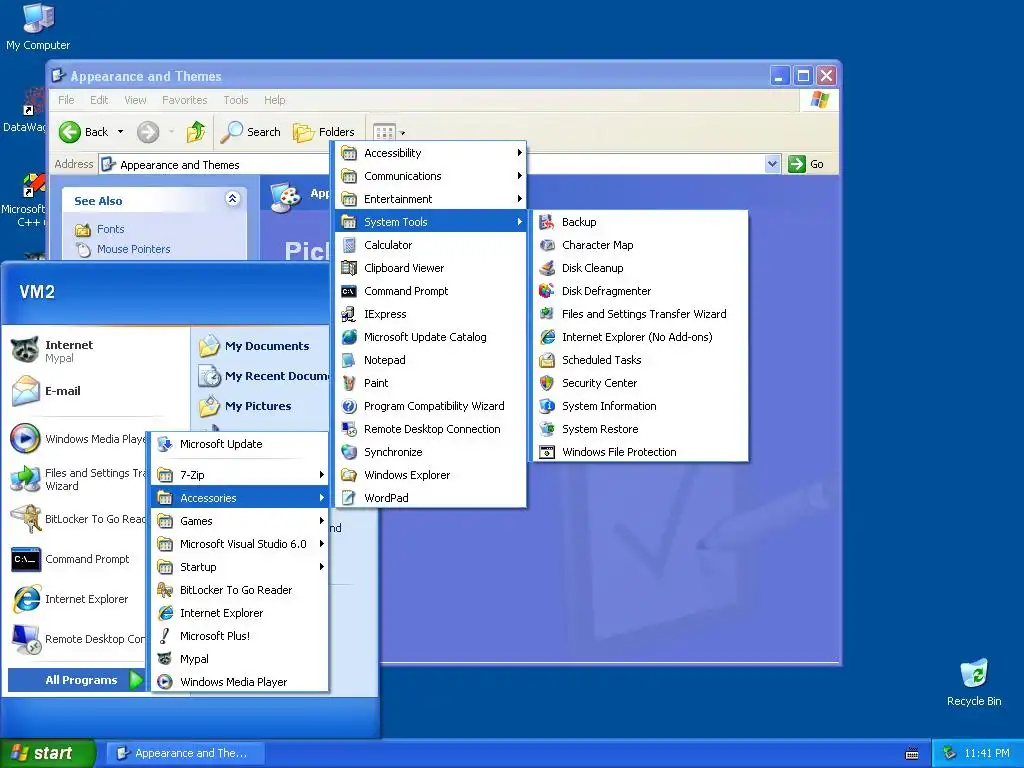The height and width of the screenshot is (768, 1024).
Task: Open Back button history dropdown
Action: pyautogui.click(x=120, y=132)
